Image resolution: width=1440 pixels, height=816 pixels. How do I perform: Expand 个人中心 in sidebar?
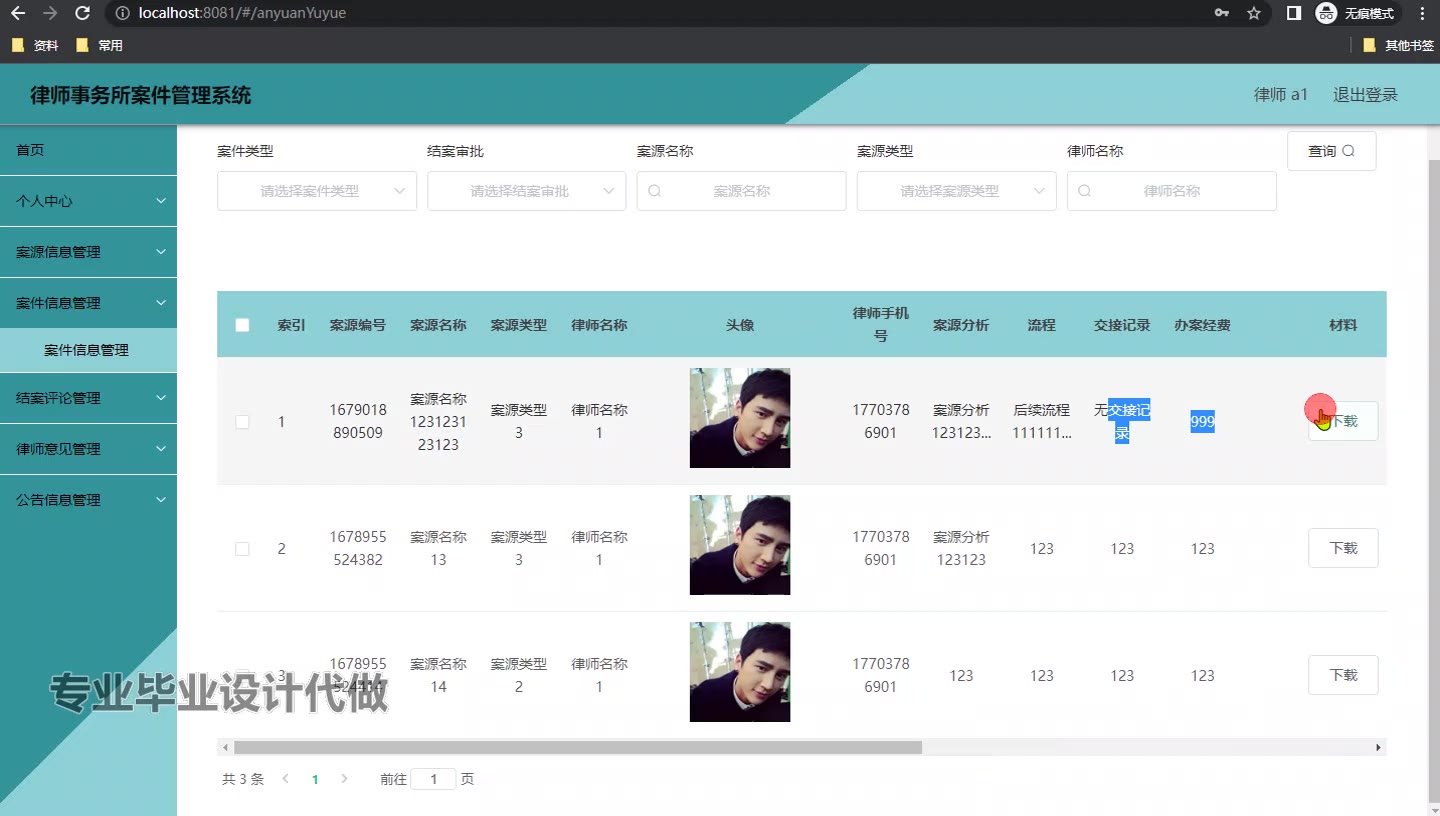(88, 201)
